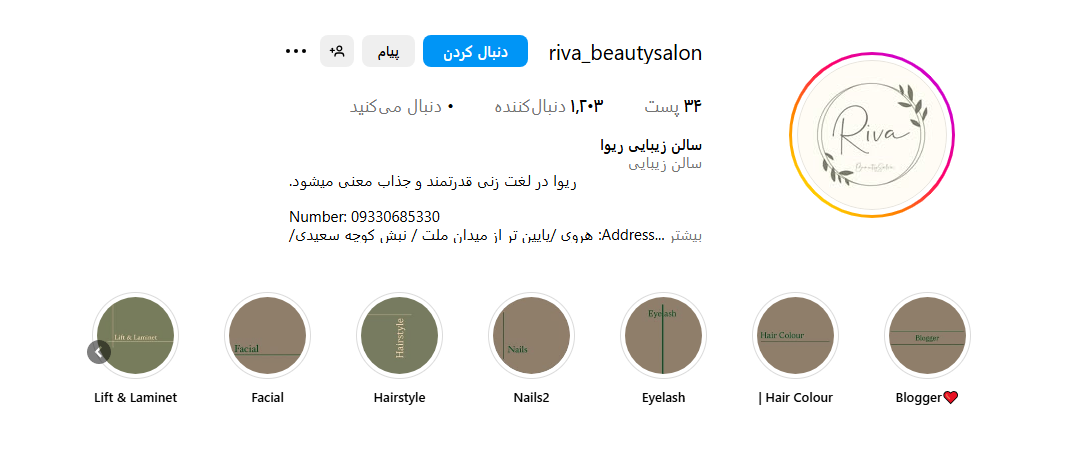Screen dimensions: 1090x456
Task: Open the Facial highlight circle
Action: coord(268,335)
